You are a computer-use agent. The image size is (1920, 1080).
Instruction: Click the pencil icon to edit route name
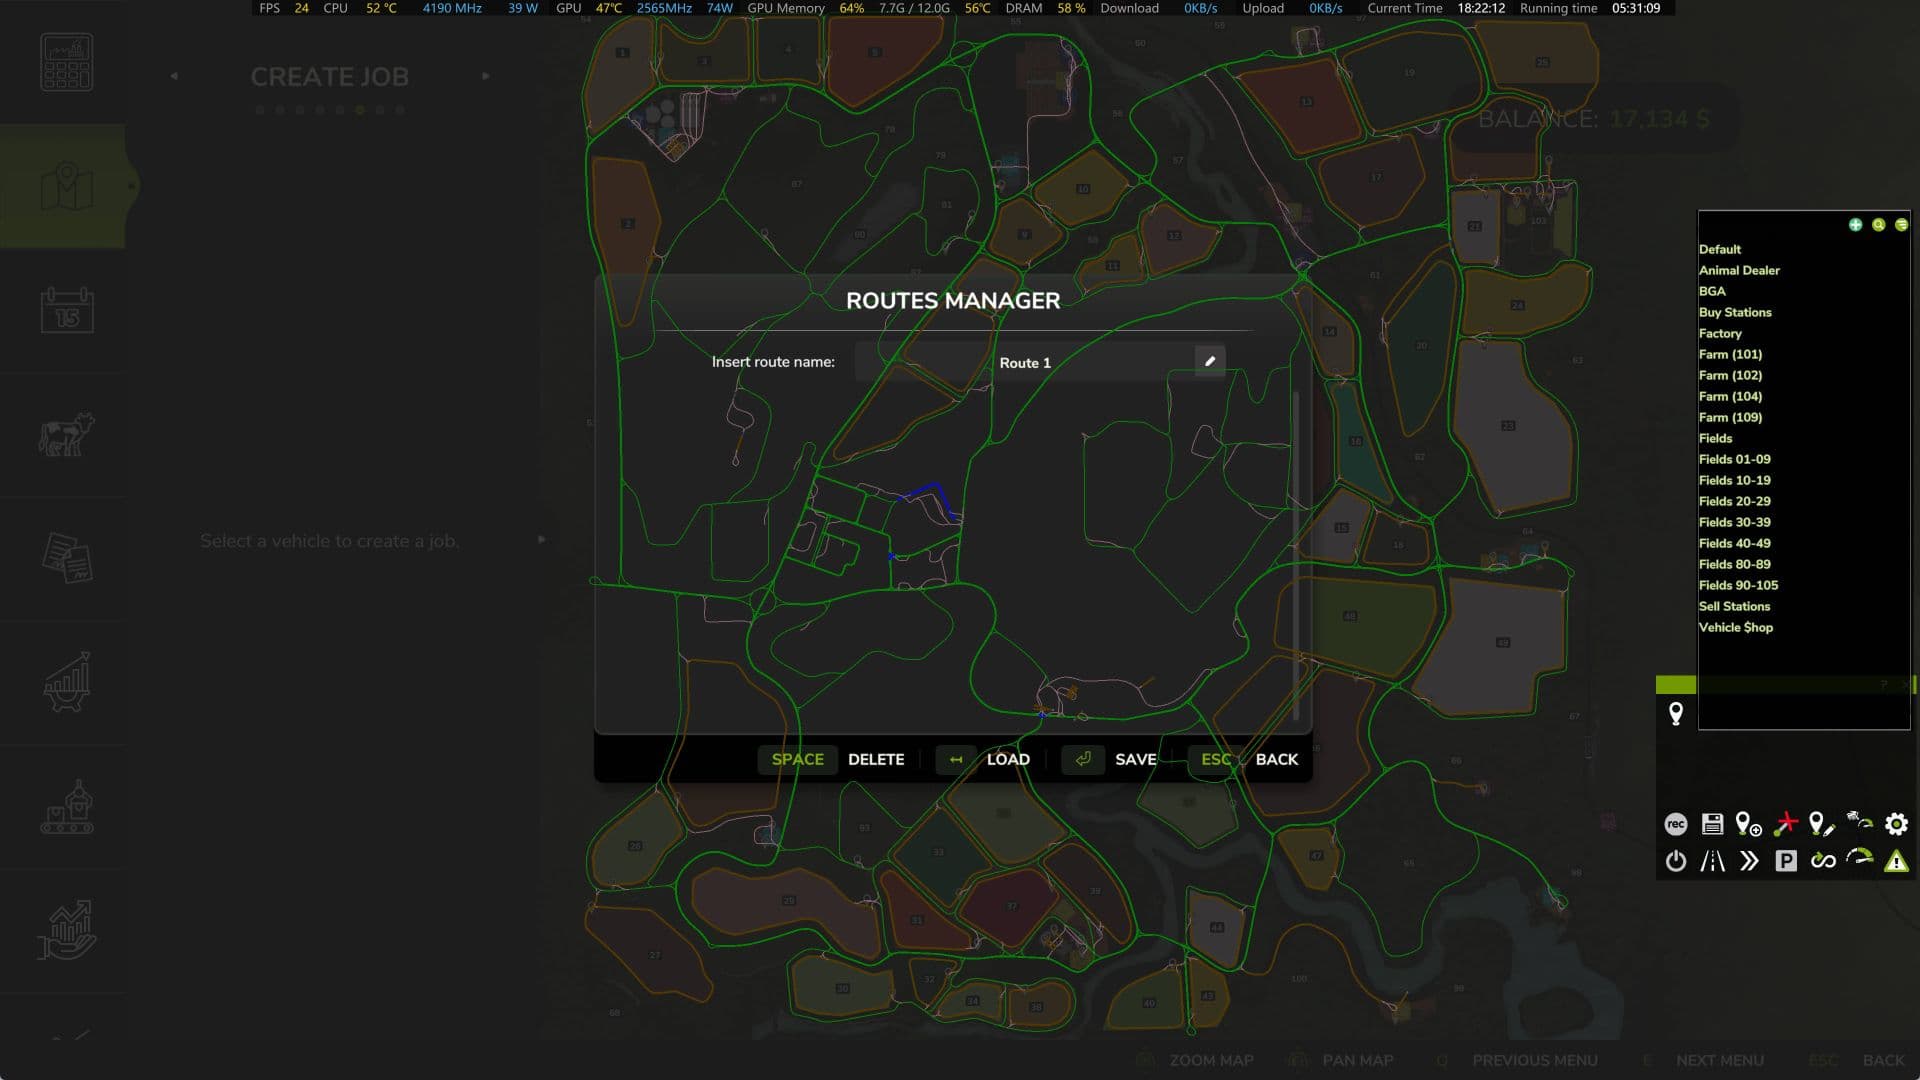[1210, 361]
